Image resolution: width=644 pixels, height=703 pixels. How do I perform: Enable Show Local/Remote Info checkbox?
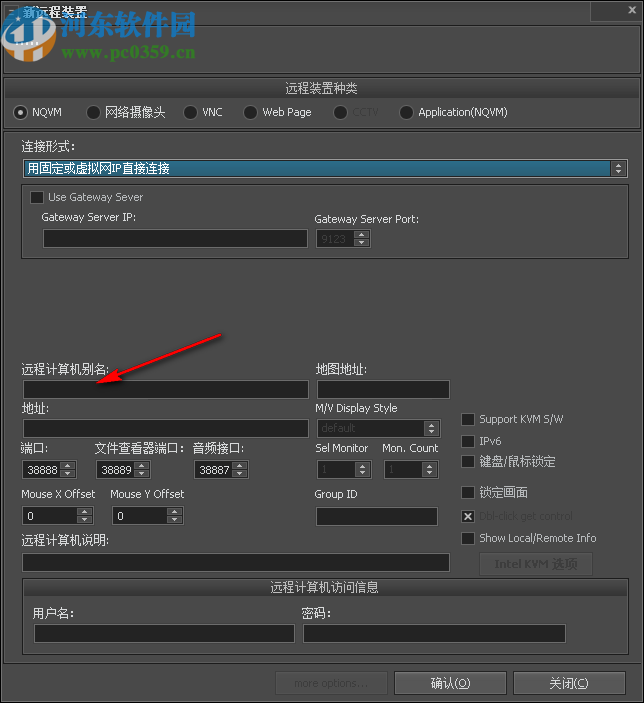[468, 538]
